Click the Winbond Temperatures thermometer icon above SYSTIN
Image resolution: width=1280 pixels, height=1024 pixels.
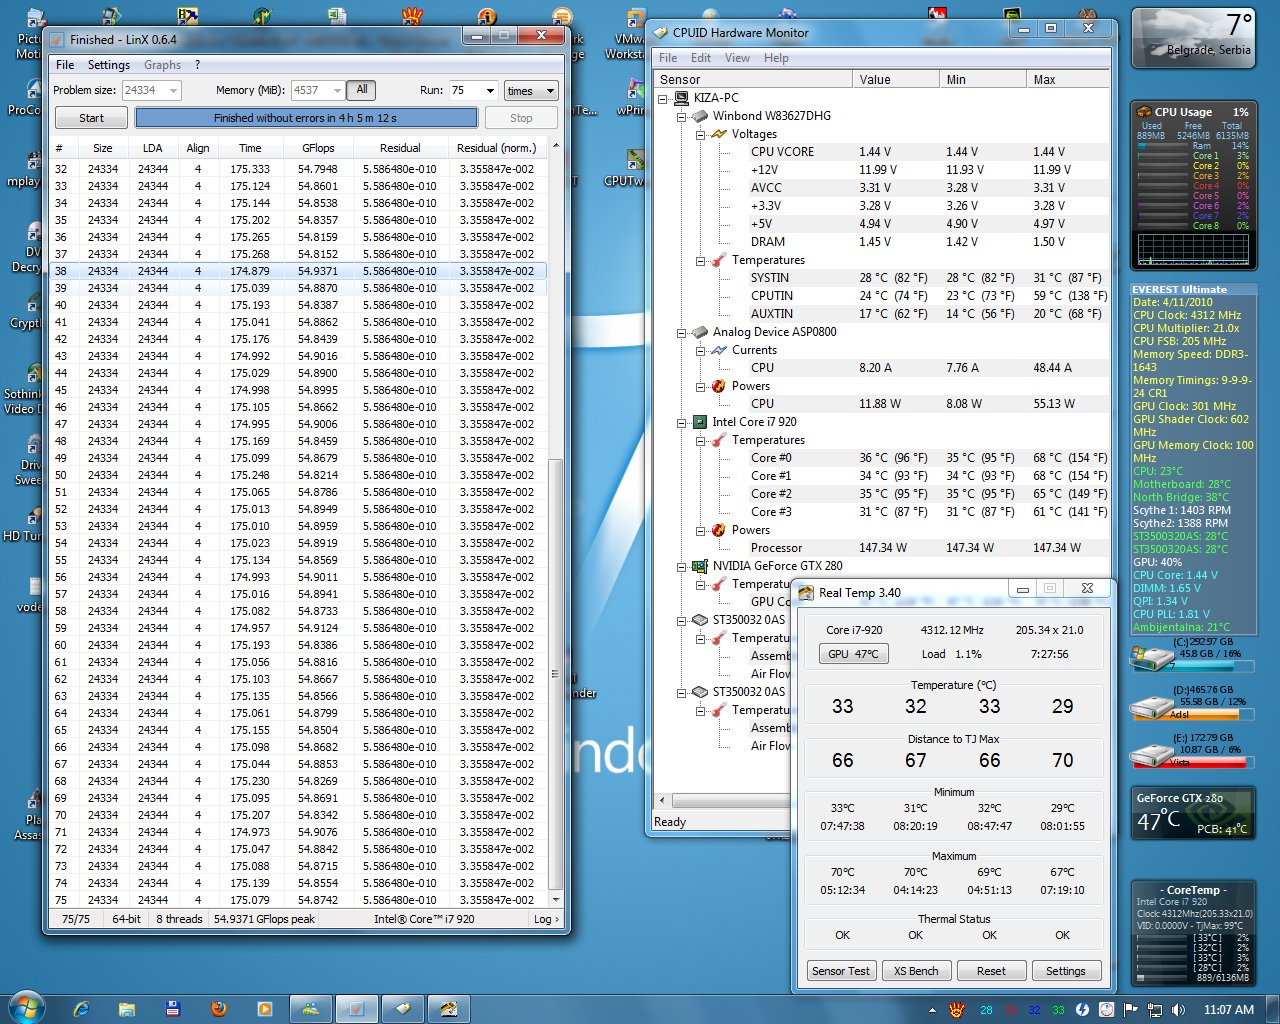click(x=719, y=260)
